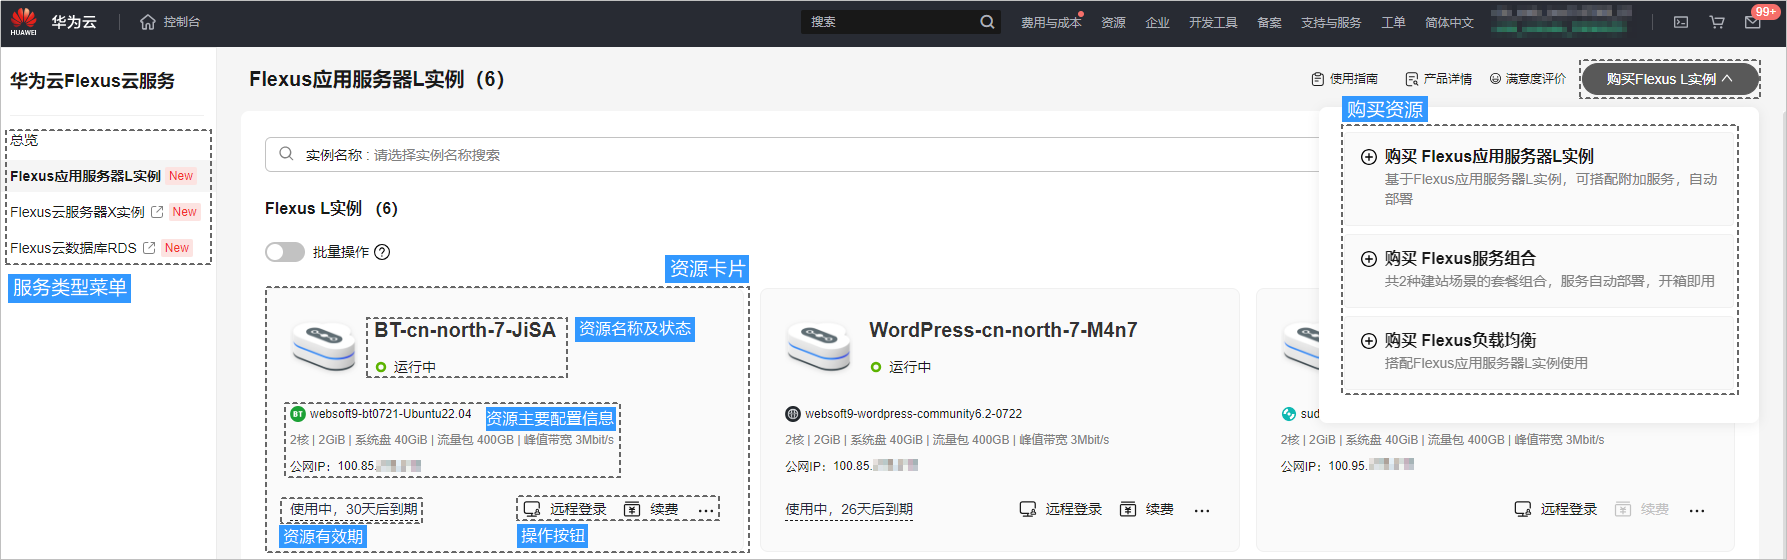This screenshot has height=560, width=1787.
Task: Click 远程登录 on BT-cn-north-7-JiSA card
Action: coord(578,510)
